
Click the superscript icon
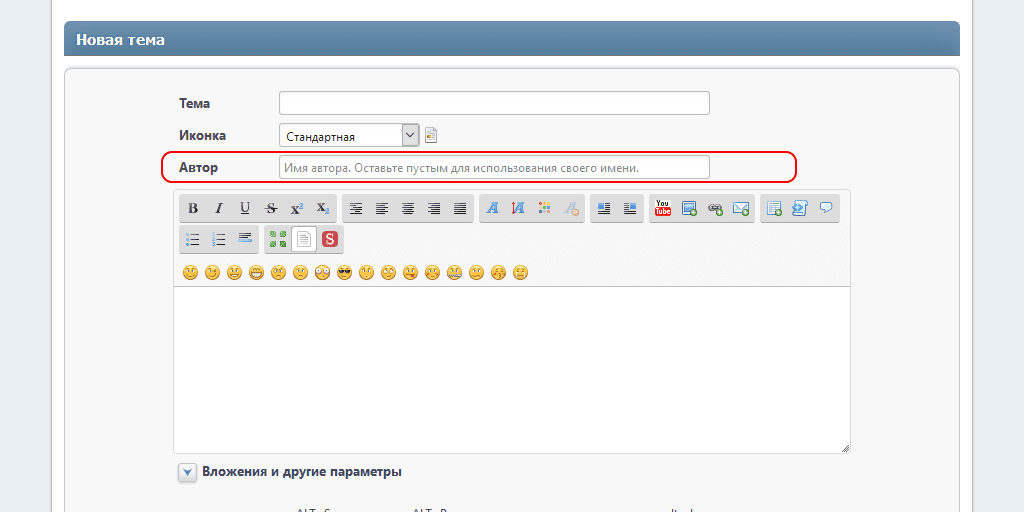pos(297,209)
